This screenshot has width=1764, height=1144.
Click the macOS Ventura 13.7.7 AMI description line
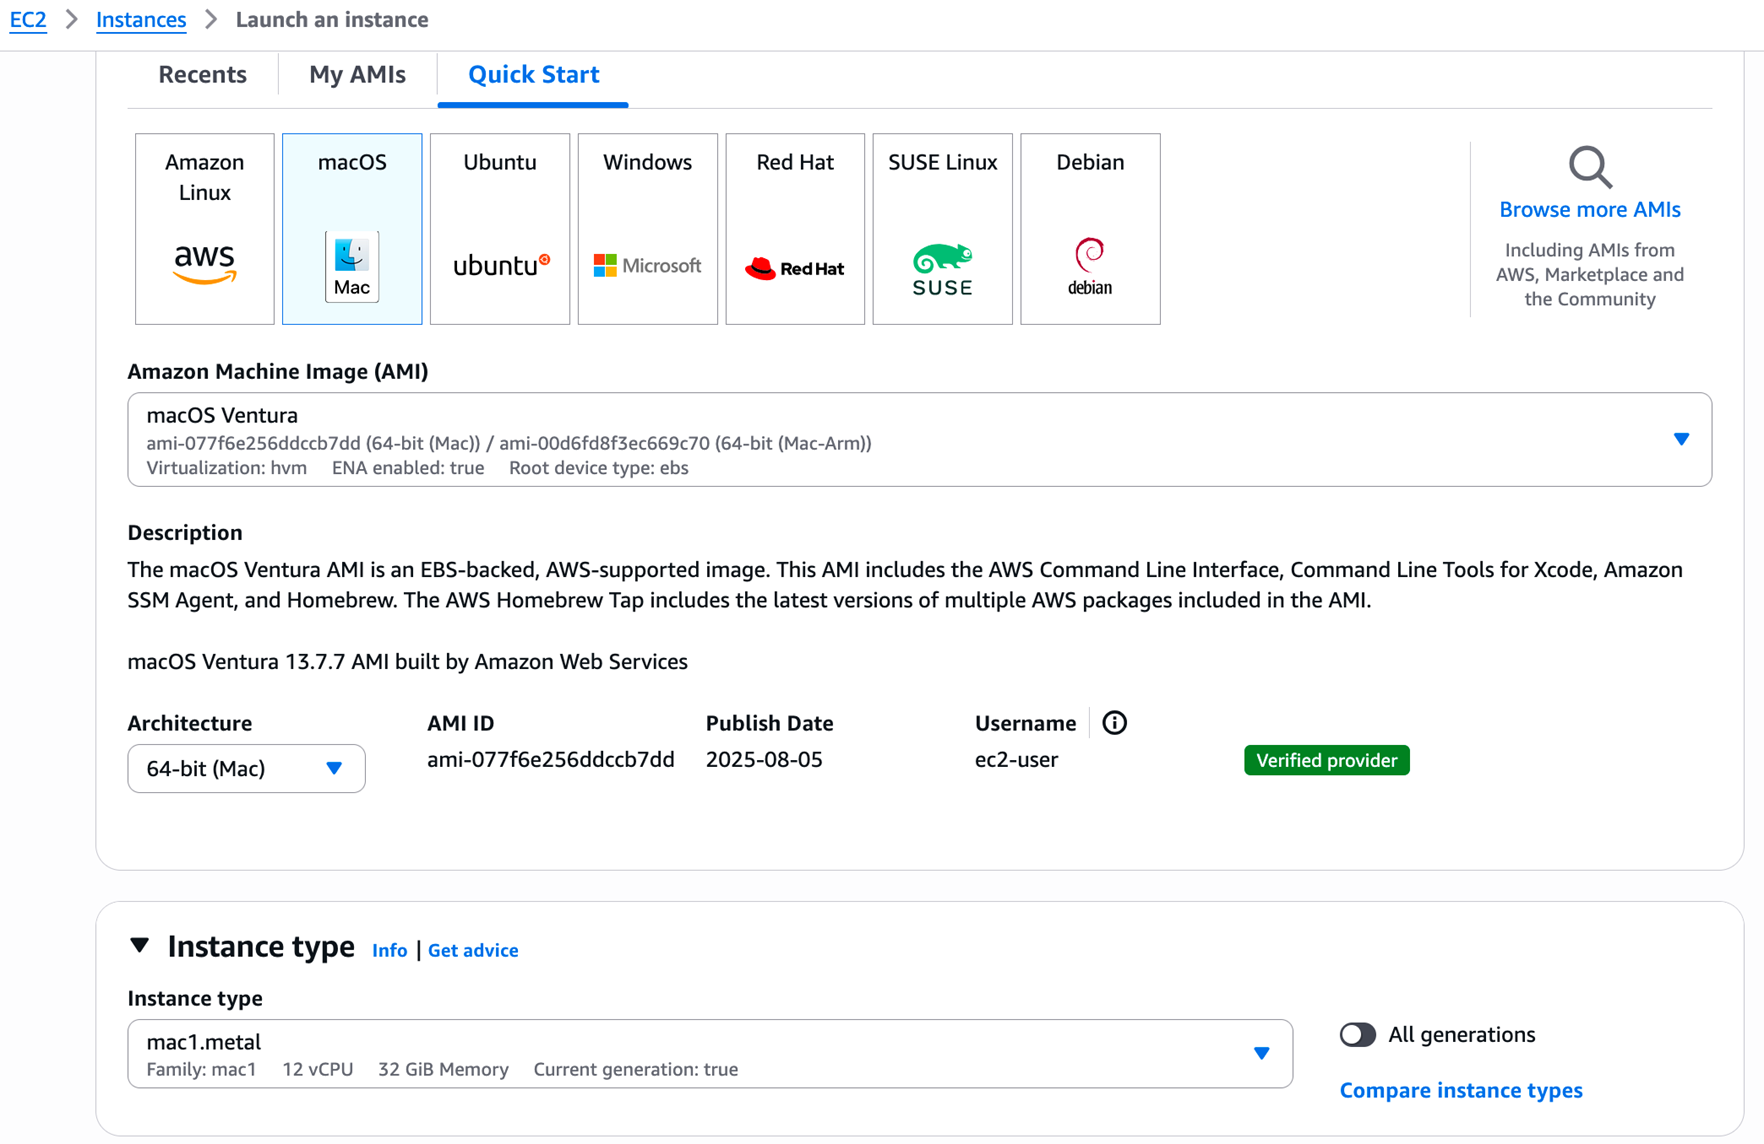point(407,662)
